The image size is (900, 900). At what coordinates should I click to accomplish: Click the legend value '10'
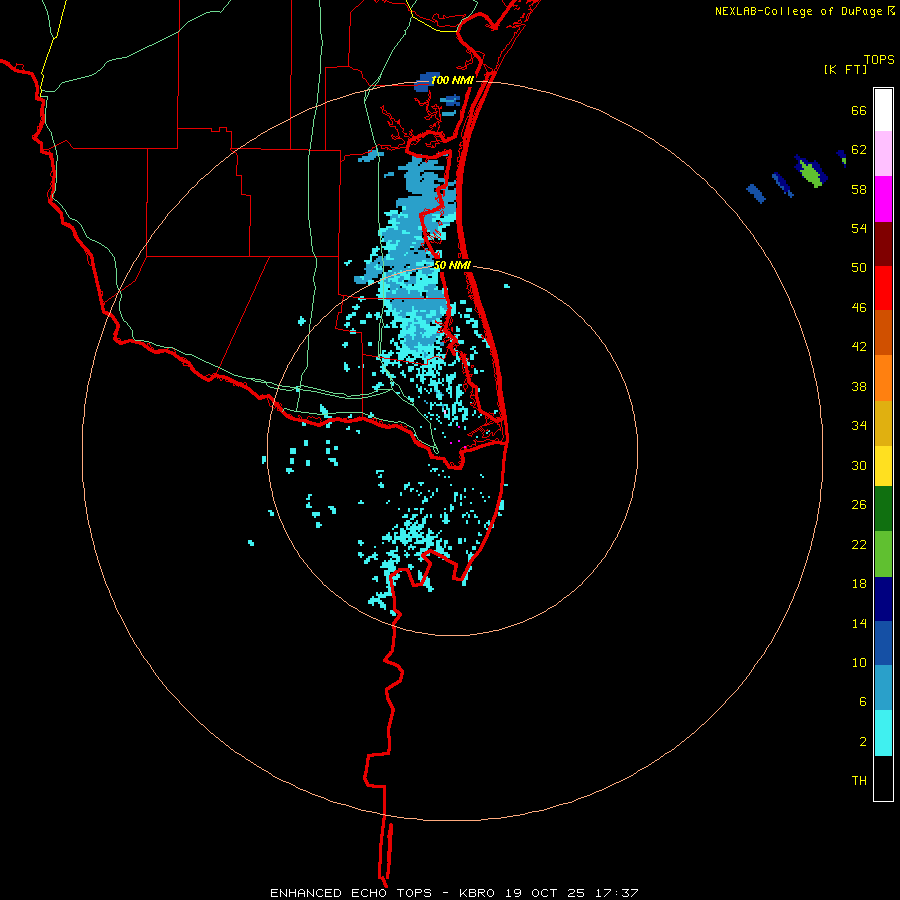click(859, 662)
